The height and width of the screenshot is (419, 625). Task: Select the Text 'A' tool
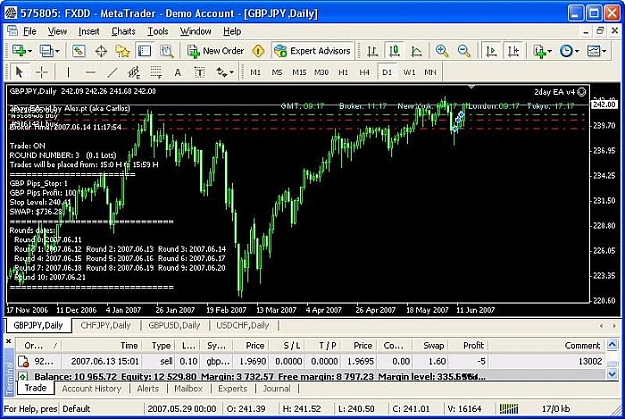(x=178, y=72)
